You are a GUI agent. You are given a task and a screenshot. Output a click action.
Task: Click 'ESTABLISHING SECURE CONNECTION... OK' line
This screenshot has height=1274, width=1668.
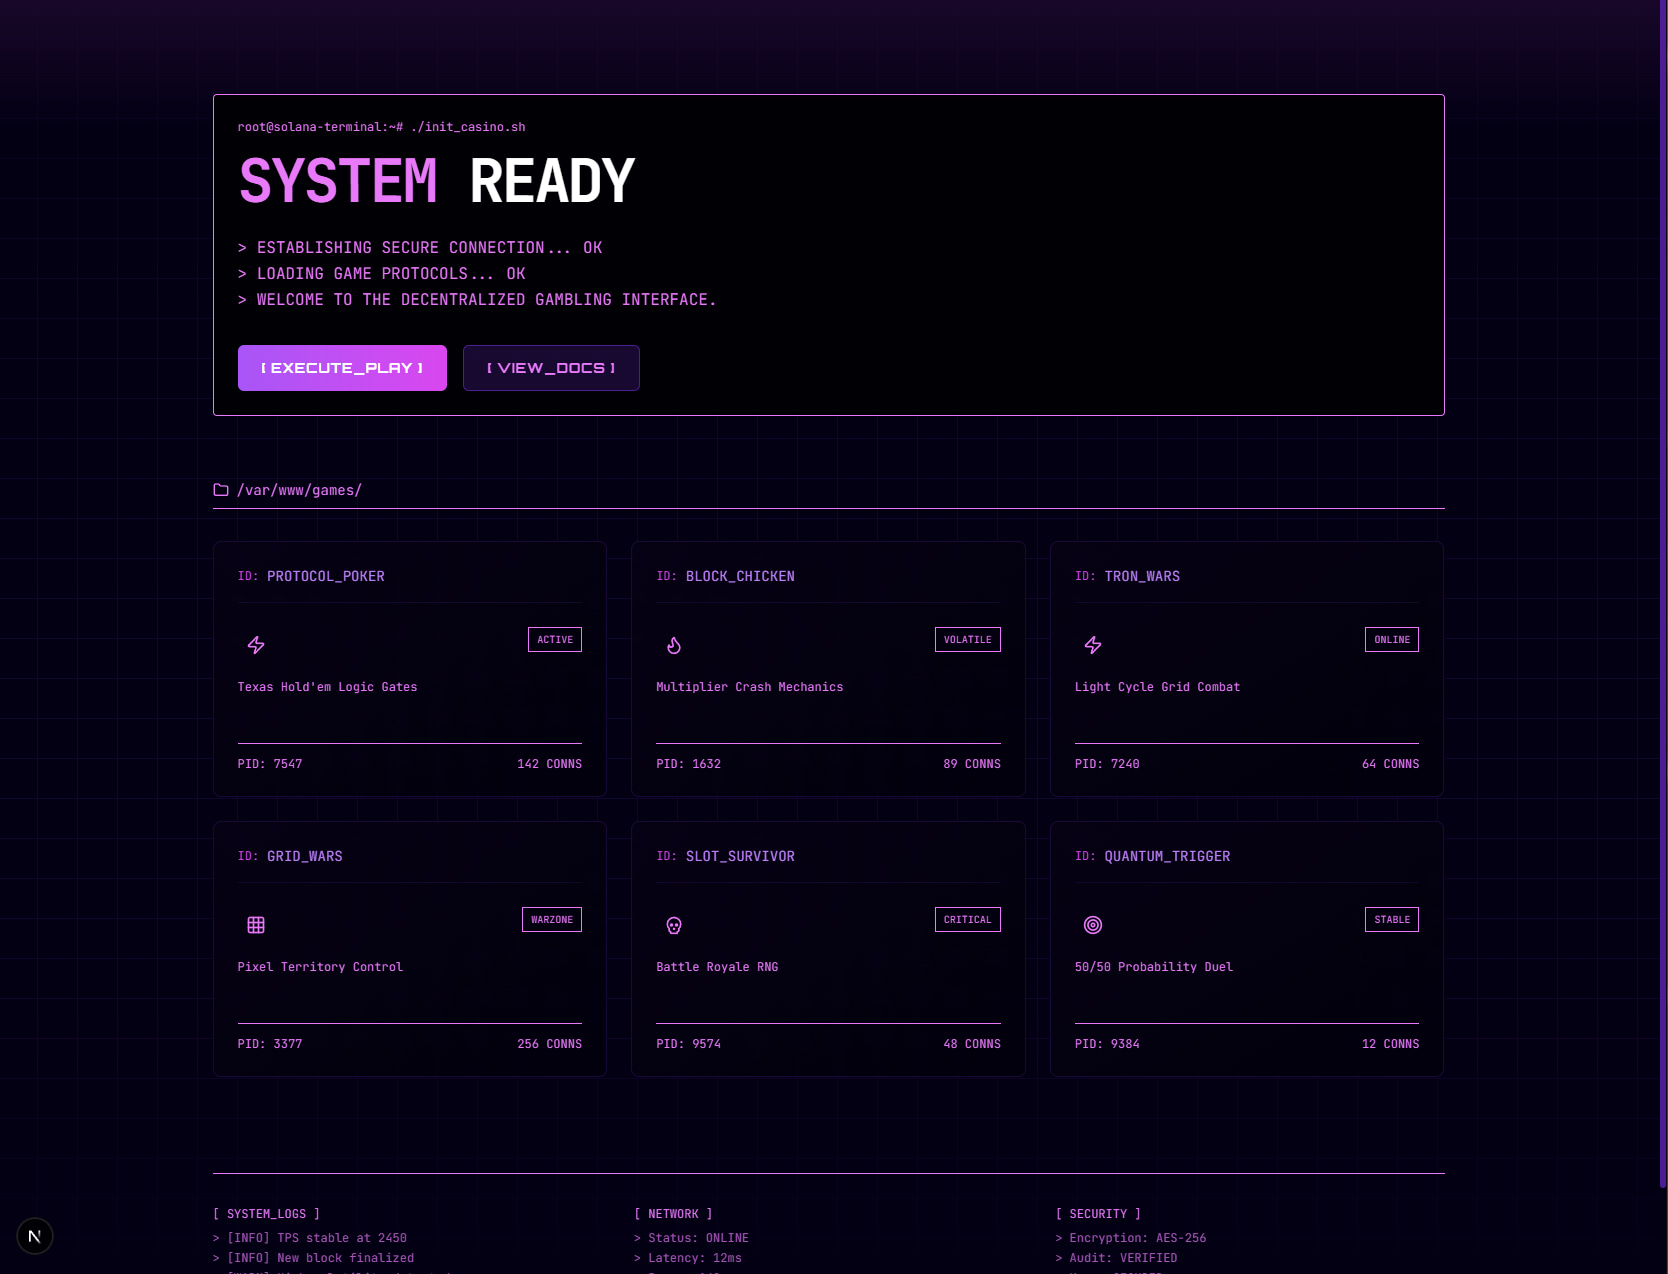click(x=420, y=248)
